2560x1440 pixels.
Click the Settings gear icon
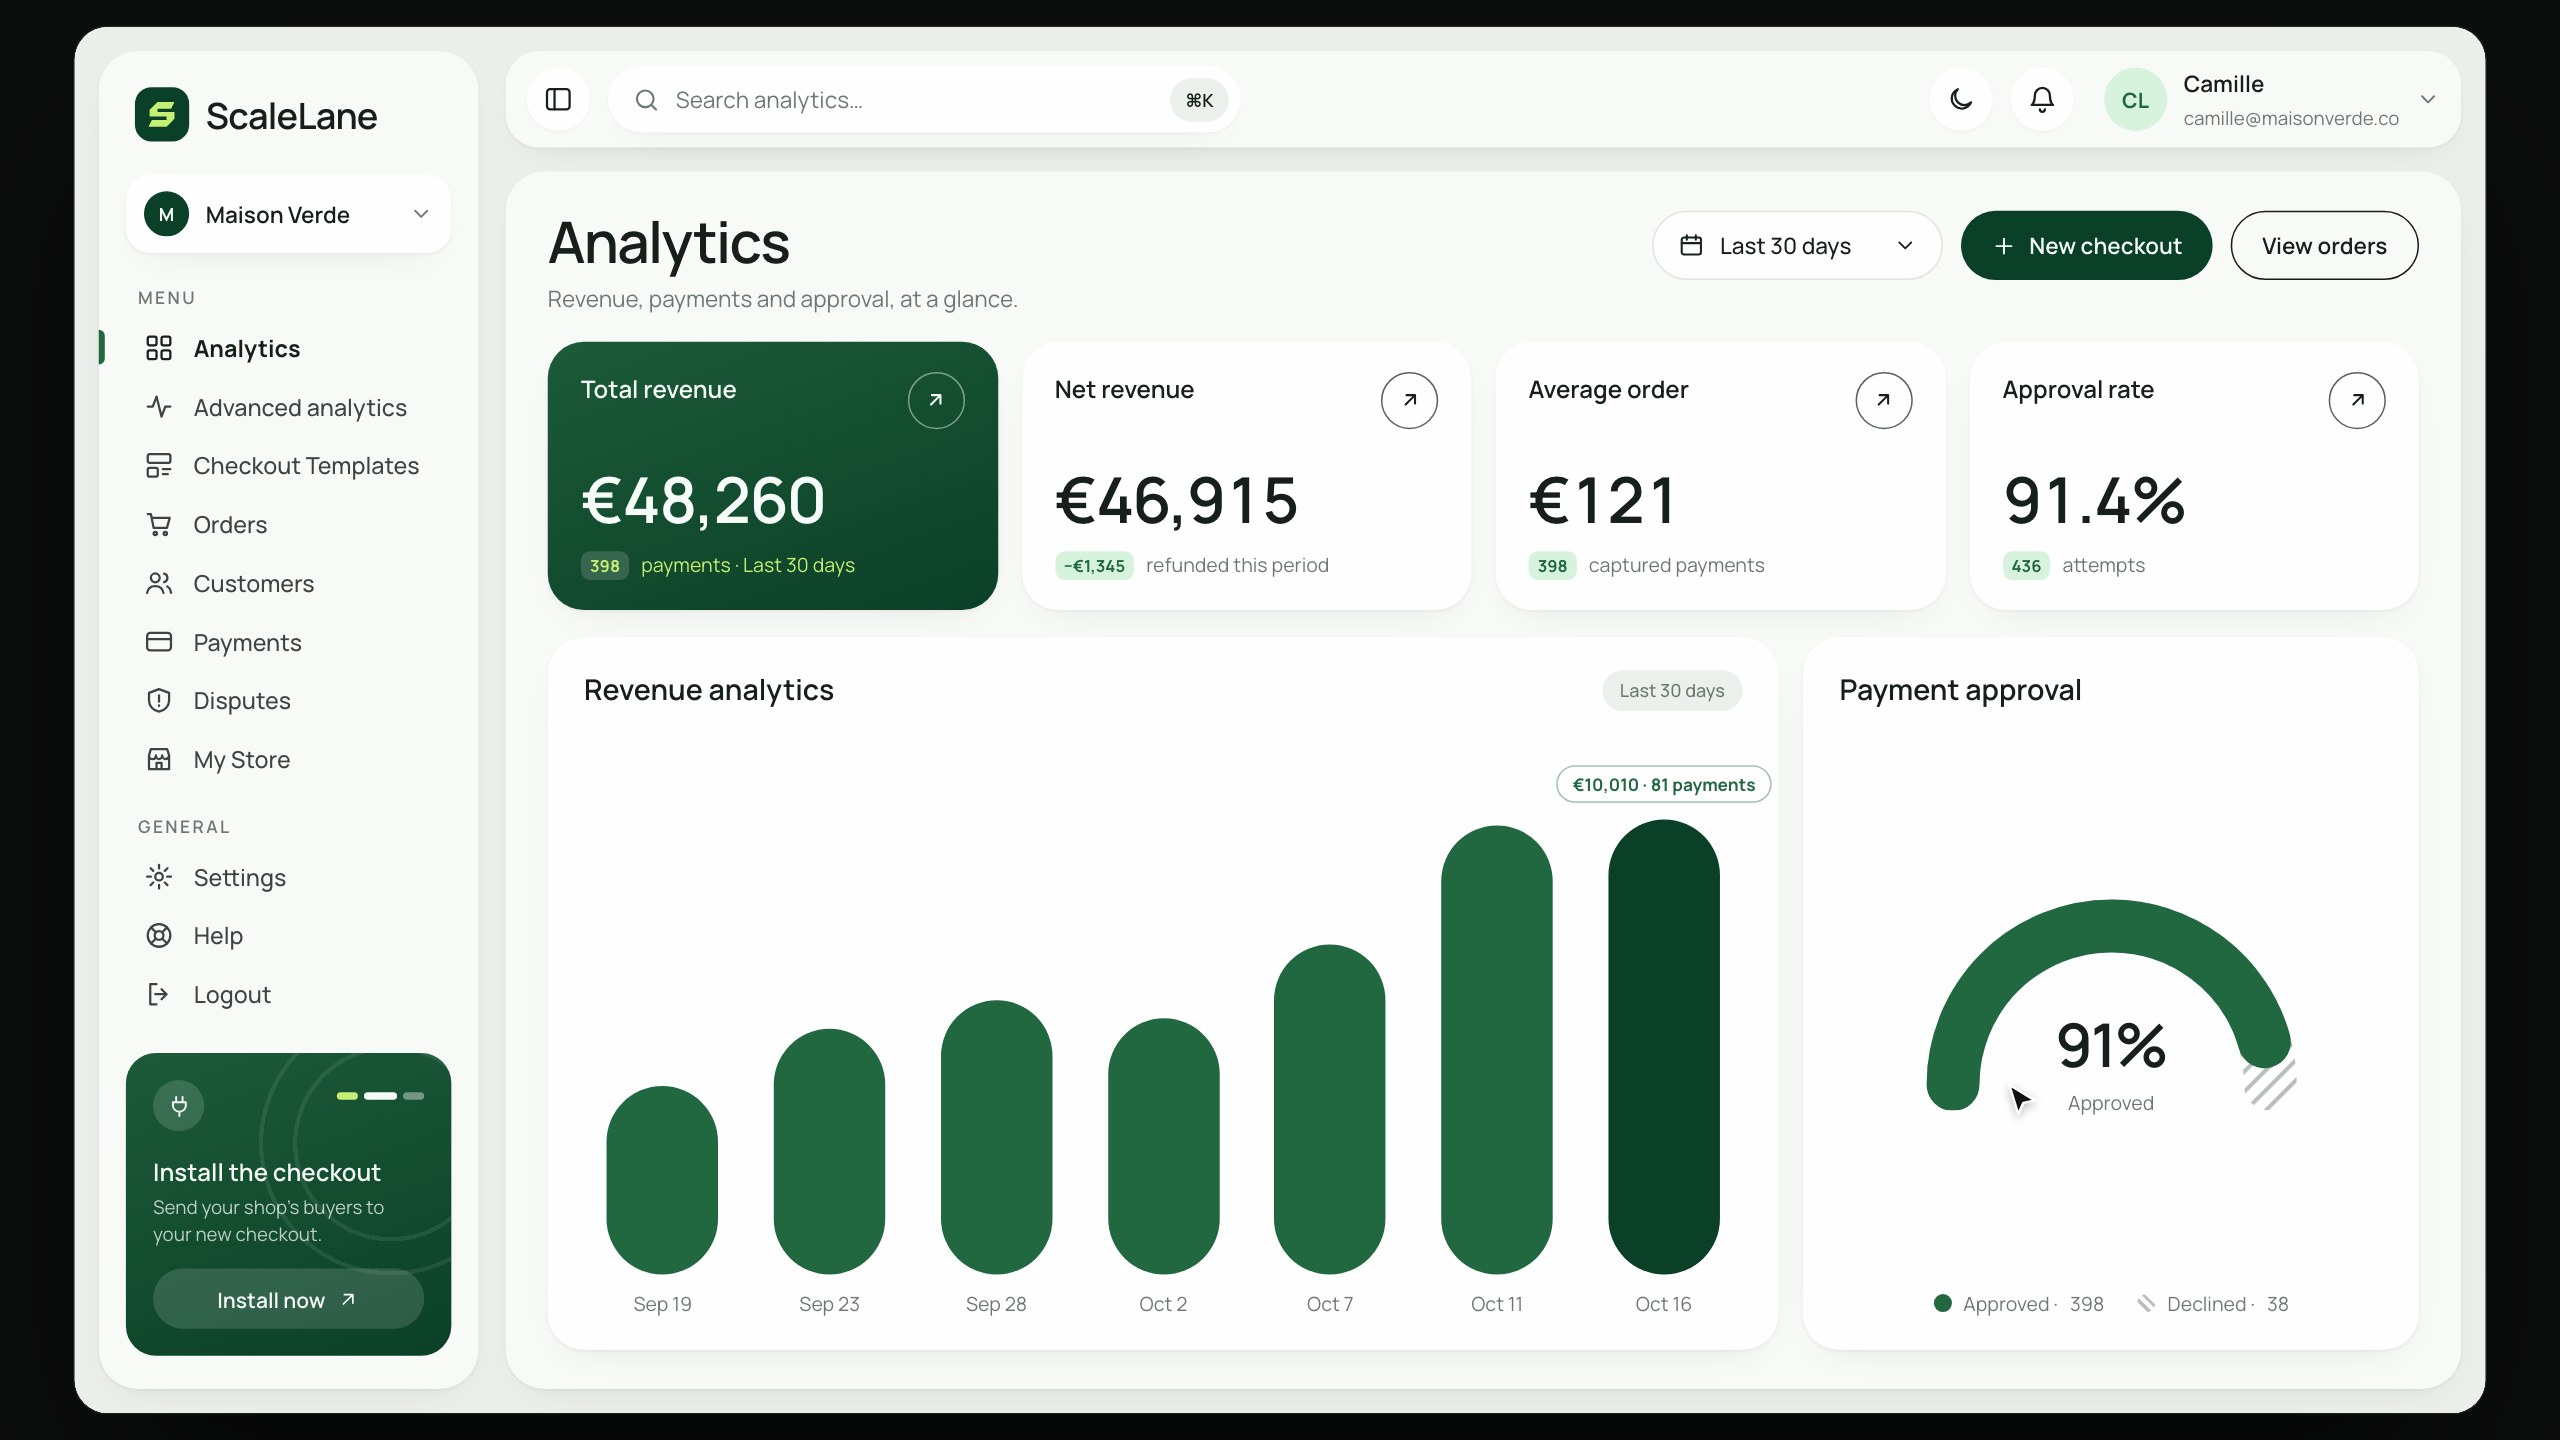point(159,877)
